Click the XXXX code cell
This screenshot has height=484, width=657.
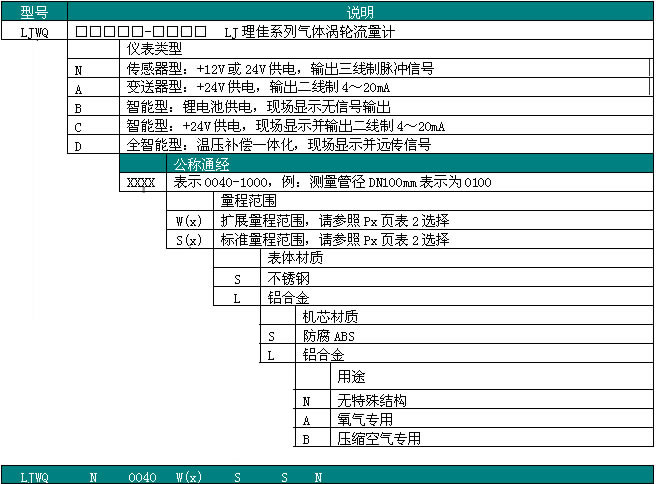[138, 183]
